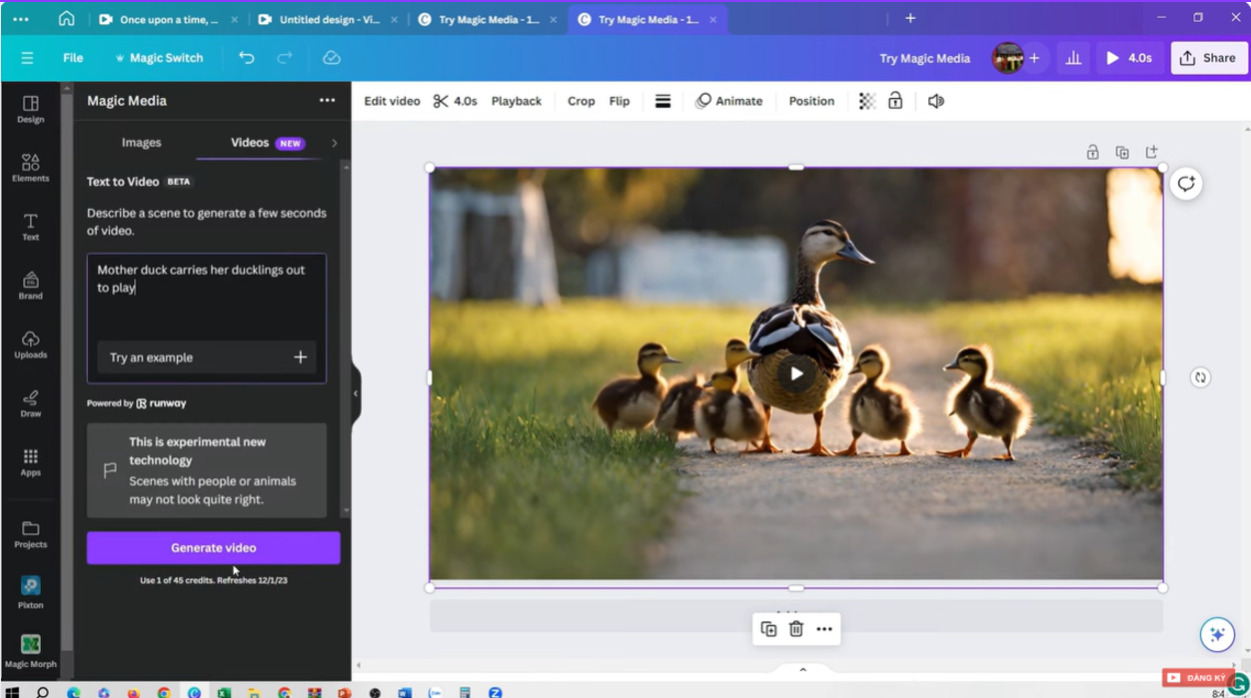Expand the page thumbnails chevron at bottom

coord(803,670)
